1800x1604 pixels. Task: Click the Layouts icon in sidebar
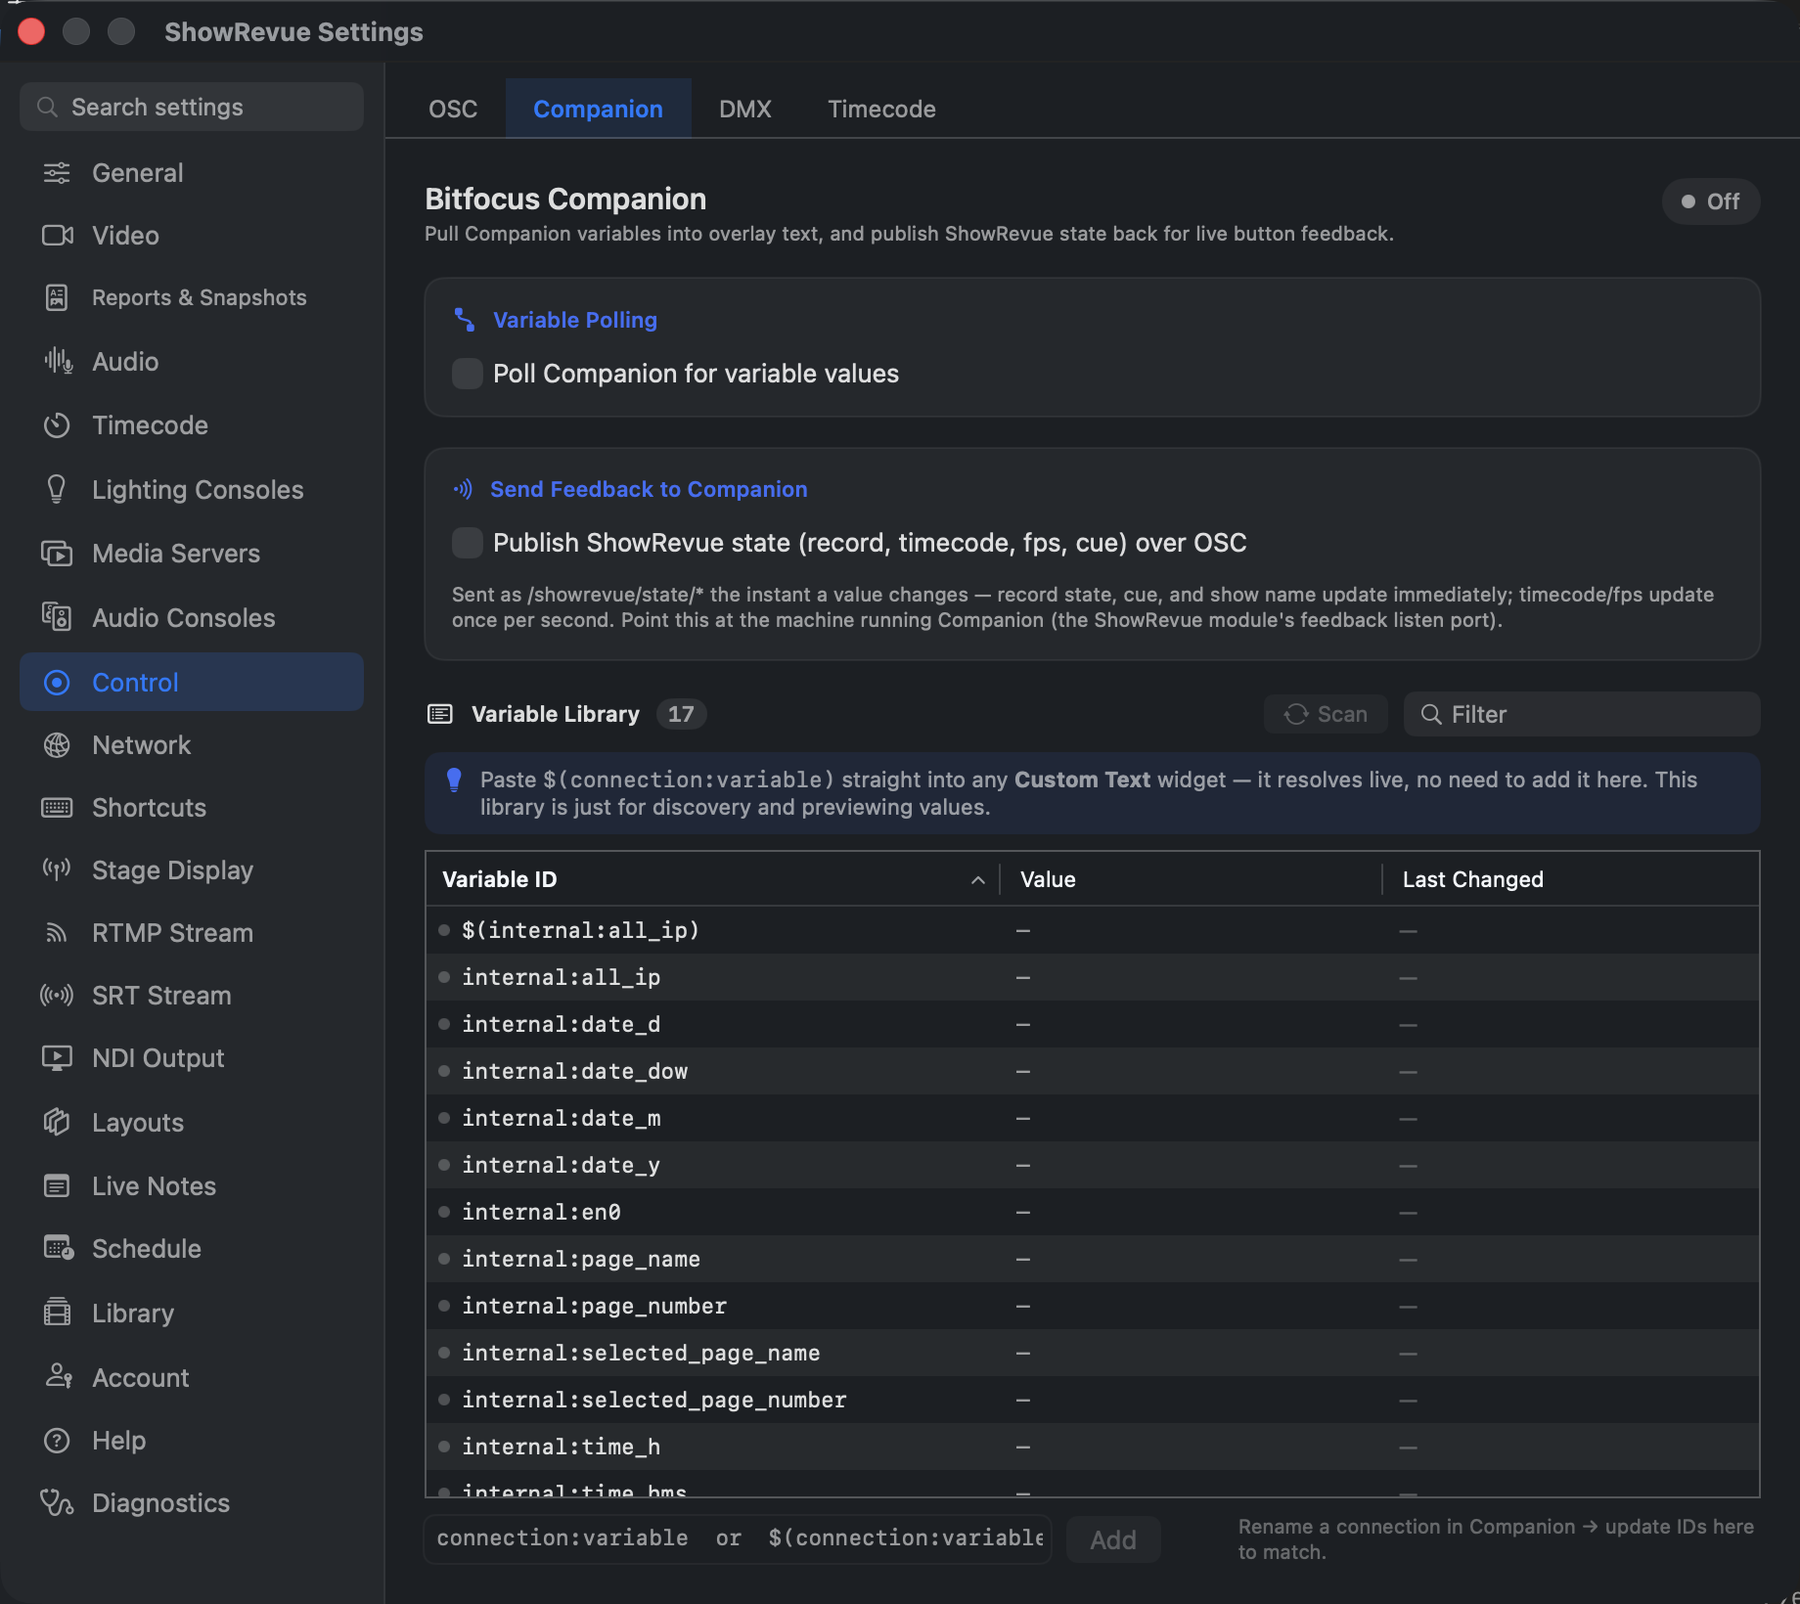pyautogui.click(x=57, y=1122)
